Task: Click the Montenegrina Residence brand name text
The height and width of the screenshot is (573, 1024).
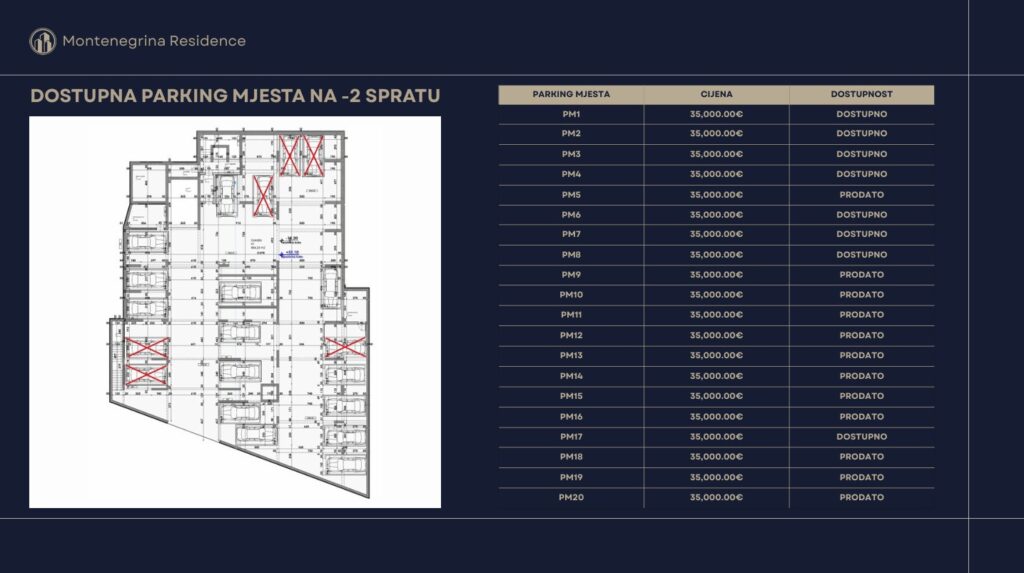Action: click(x=153, y=41)
